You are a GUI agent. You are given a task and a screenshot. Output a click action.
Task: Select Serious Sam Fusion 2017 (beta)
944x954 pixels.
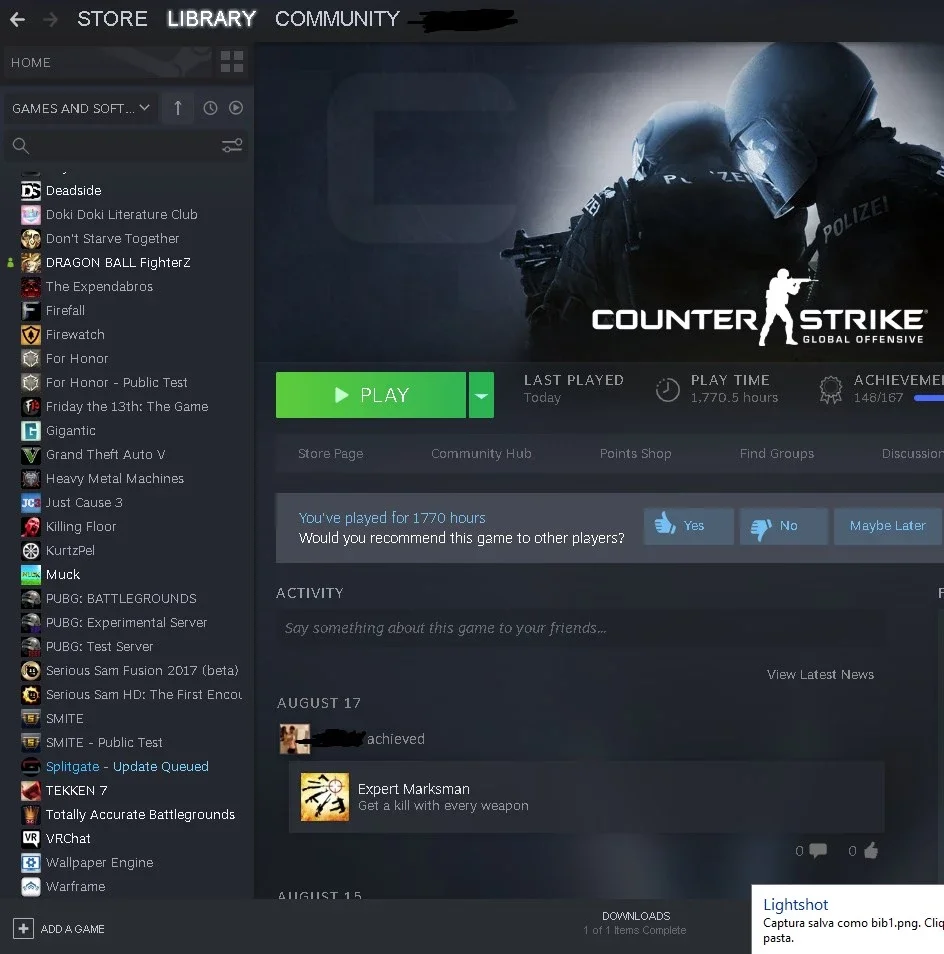142,671
